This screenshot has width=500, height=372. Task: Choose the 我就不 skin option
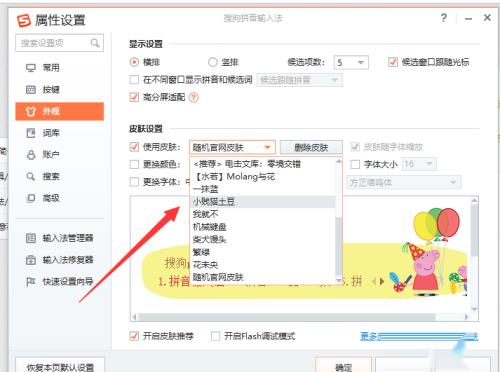tap(262, 214)
